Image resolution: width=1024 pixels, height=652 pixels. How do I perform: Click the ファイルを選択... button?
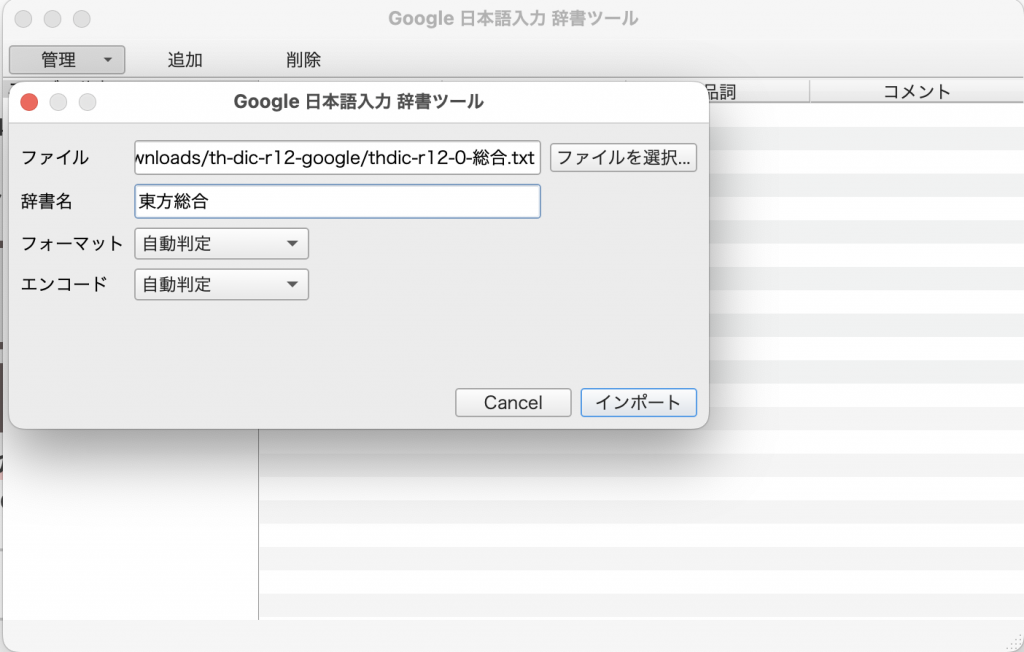pyautogui.click(x=623, y=158)
